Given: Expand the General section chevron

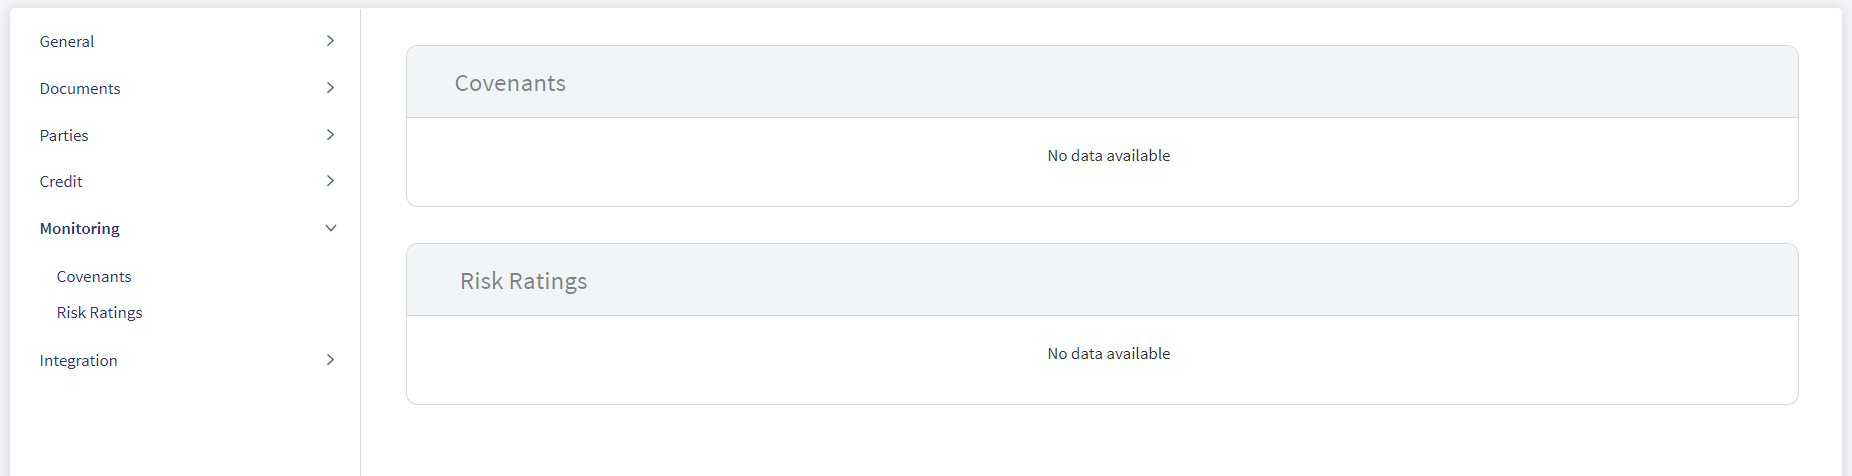Looking at the screenshot, I should pyautogui.click(x=330, y=41).
